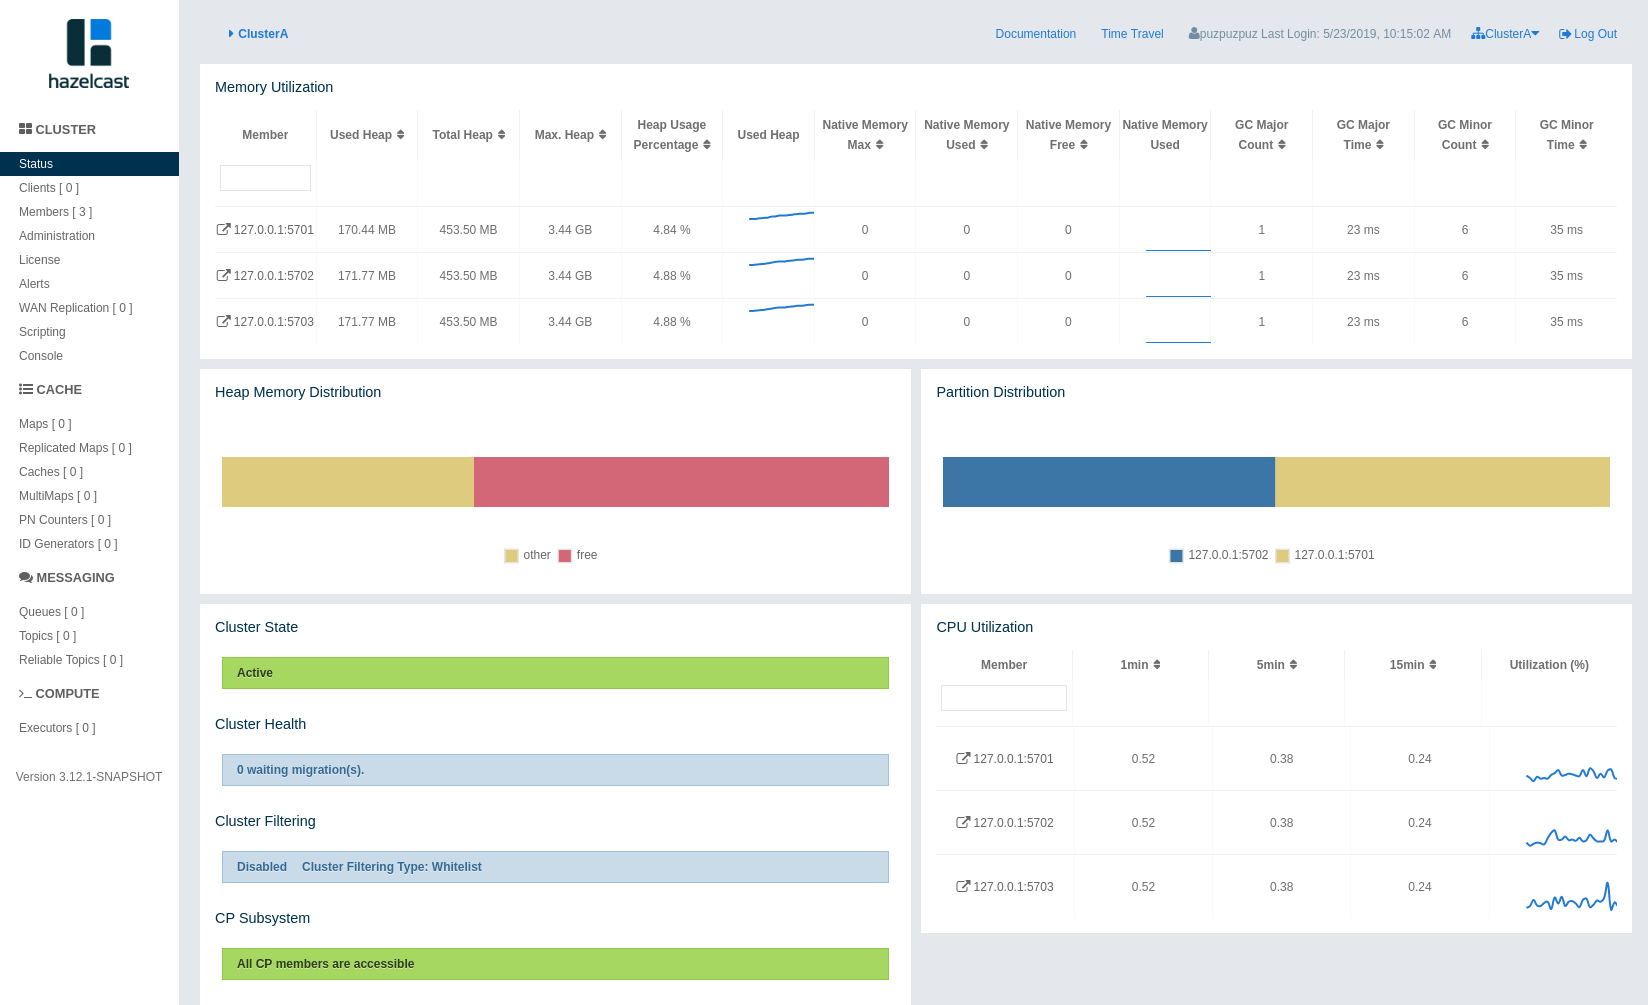This screenshot has height=1005, width=1648.
Task: Sort by Native Memory Max column
Action: click(x=879, y=145)
